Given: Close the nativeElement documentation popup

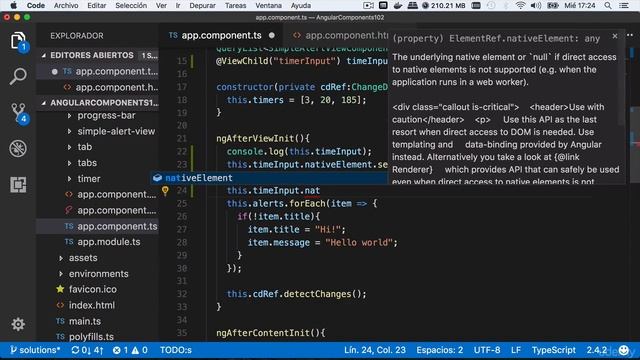Looking at the screenshot, I should pyautogui.click(x=615, y=36).
